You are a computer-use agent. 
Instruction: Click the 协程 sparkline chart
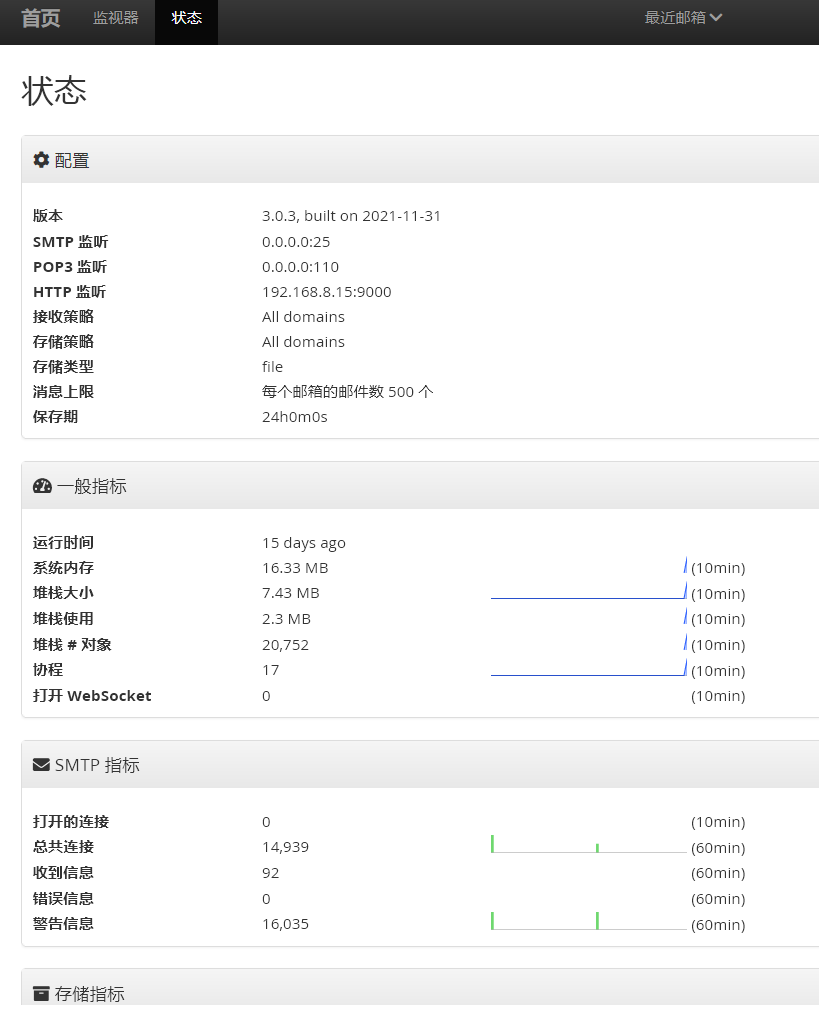point(588,669)
